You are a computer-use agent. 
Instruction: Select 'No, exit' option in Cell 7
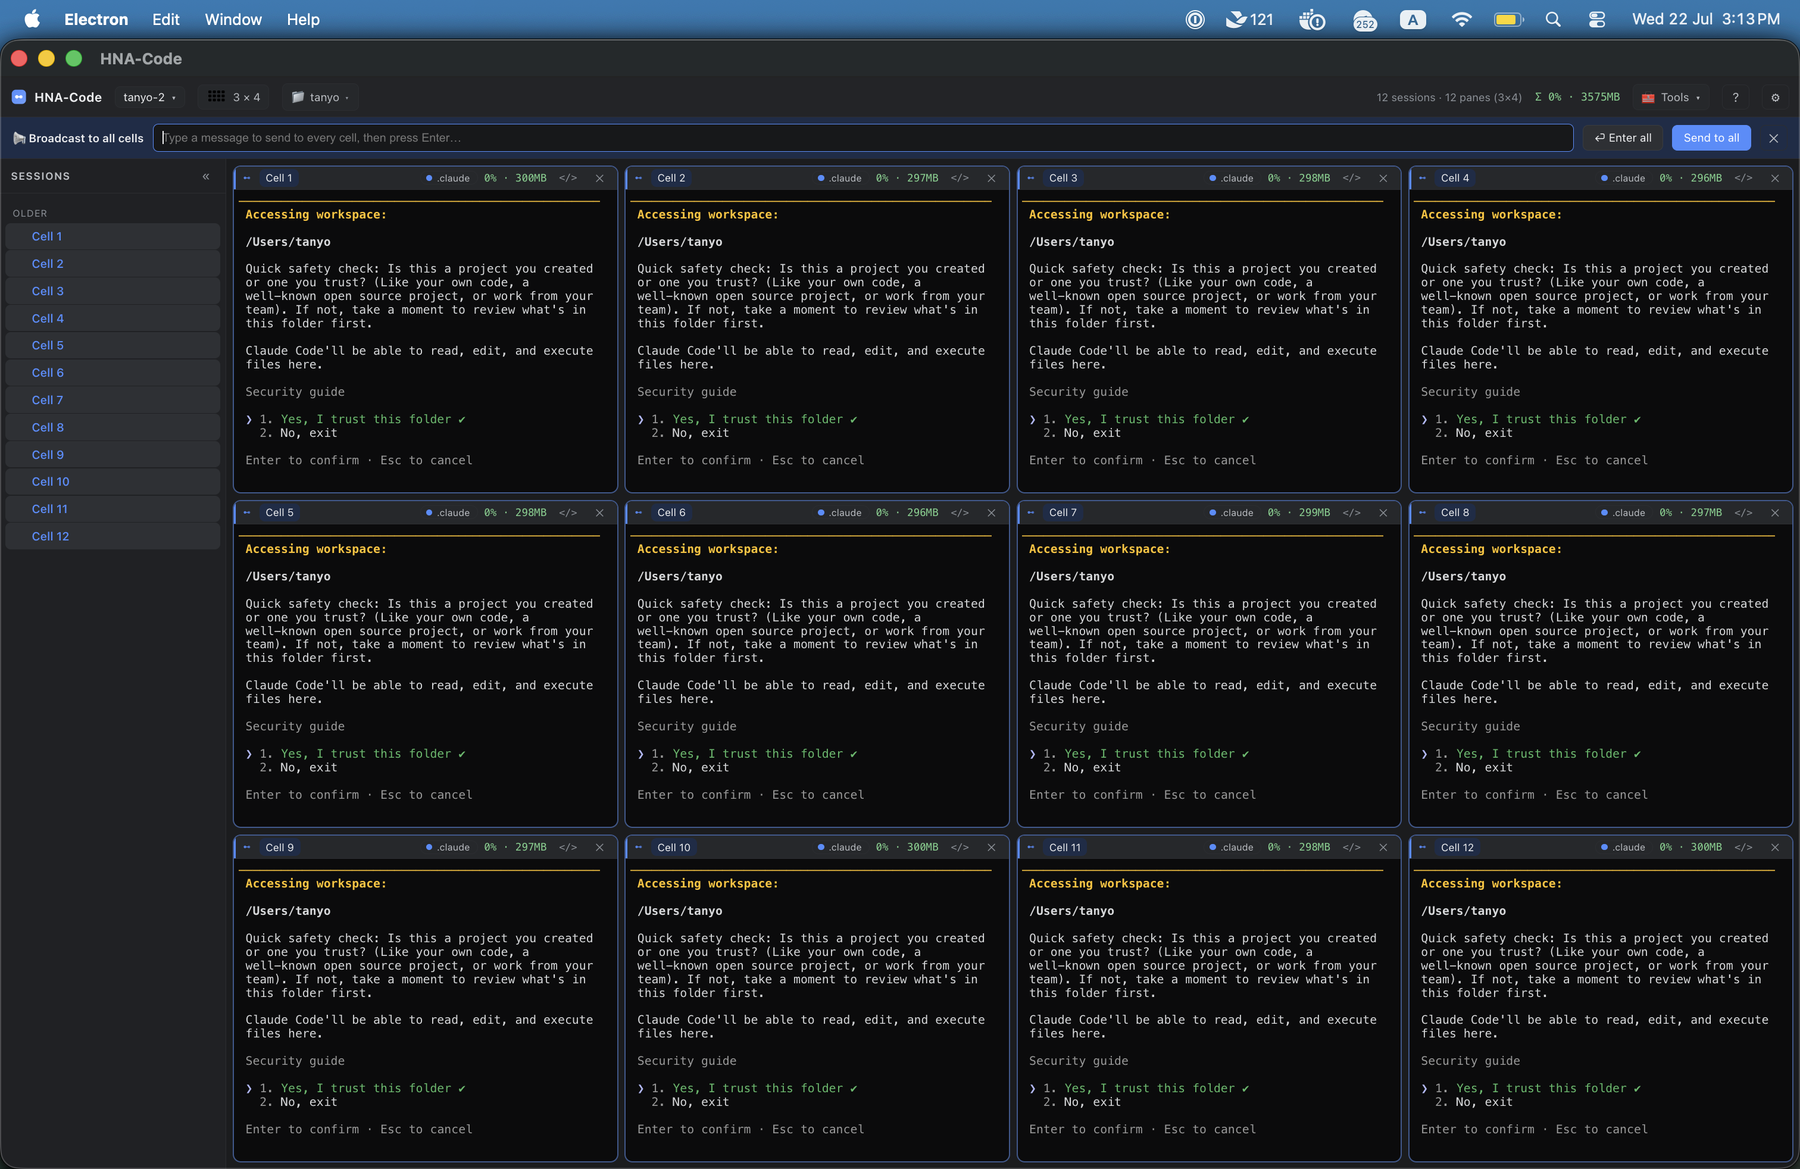(x=1082, y=768)
